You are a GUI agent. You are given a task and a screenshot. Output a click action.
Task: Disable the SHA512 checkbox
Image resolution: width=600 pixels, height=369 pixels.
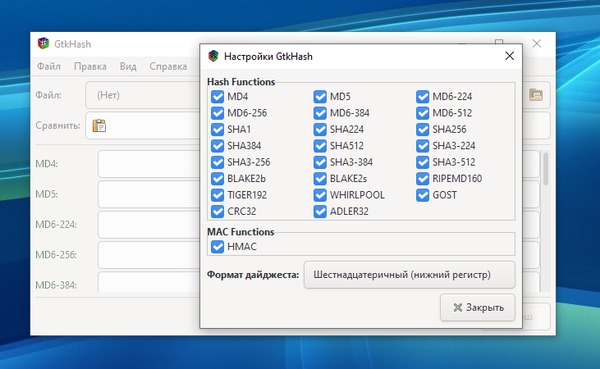click(x=320, y=146)
